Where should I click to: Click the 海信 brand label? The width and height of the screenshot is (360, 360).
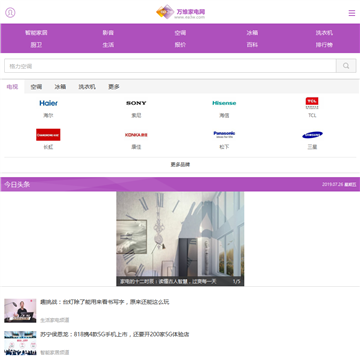224,115
